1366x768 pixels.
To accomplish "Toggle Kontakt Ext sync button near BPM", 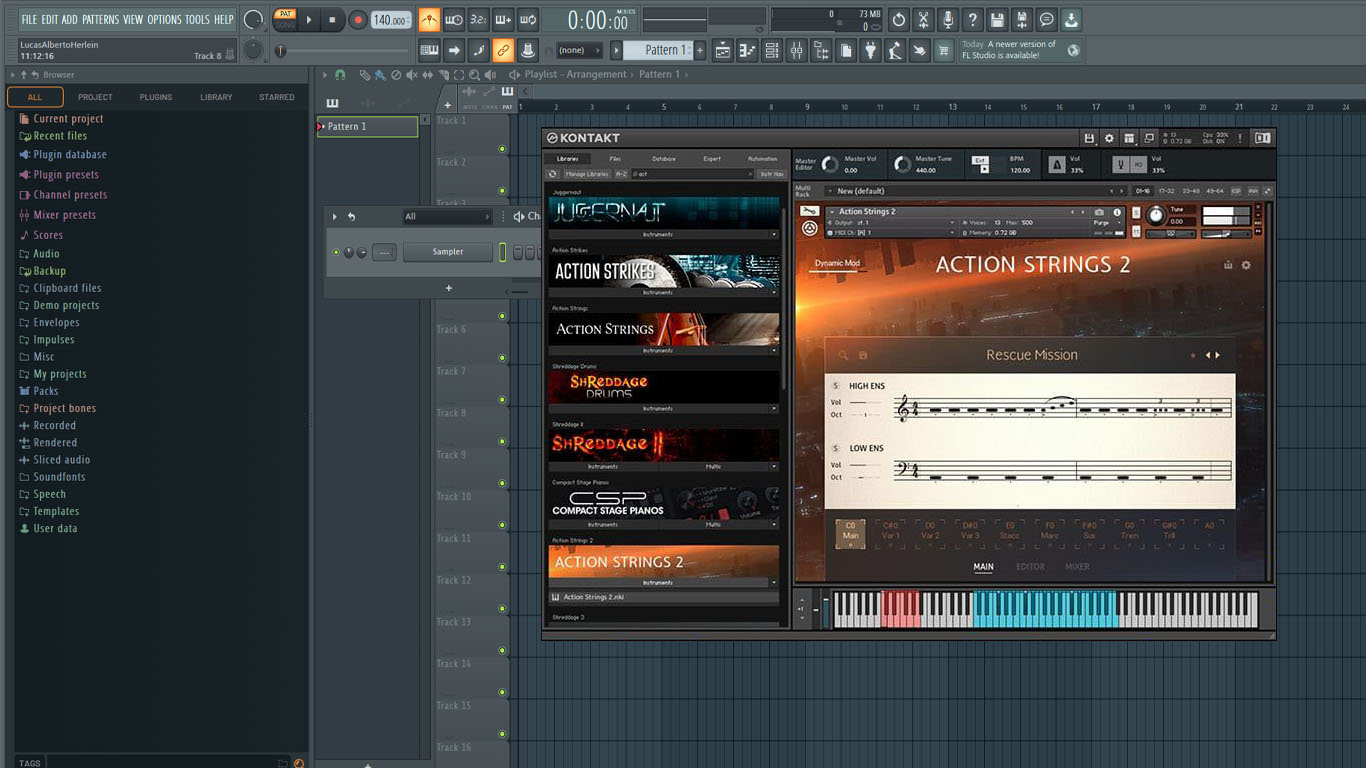I will coord(981,160).
